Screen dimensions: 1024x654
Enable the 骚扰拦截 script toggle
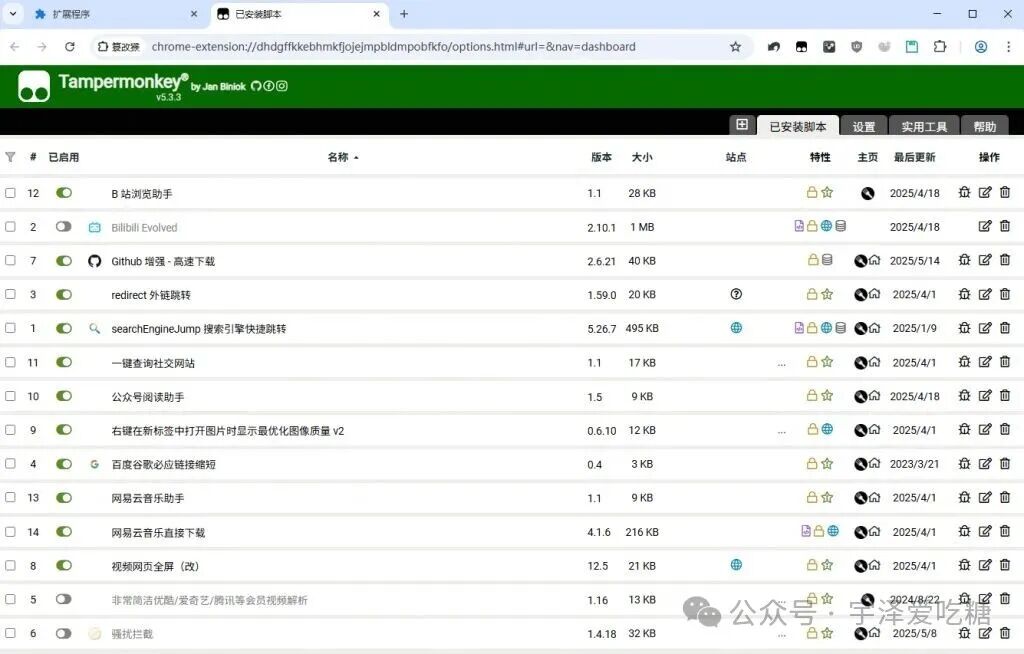point(63,633)
